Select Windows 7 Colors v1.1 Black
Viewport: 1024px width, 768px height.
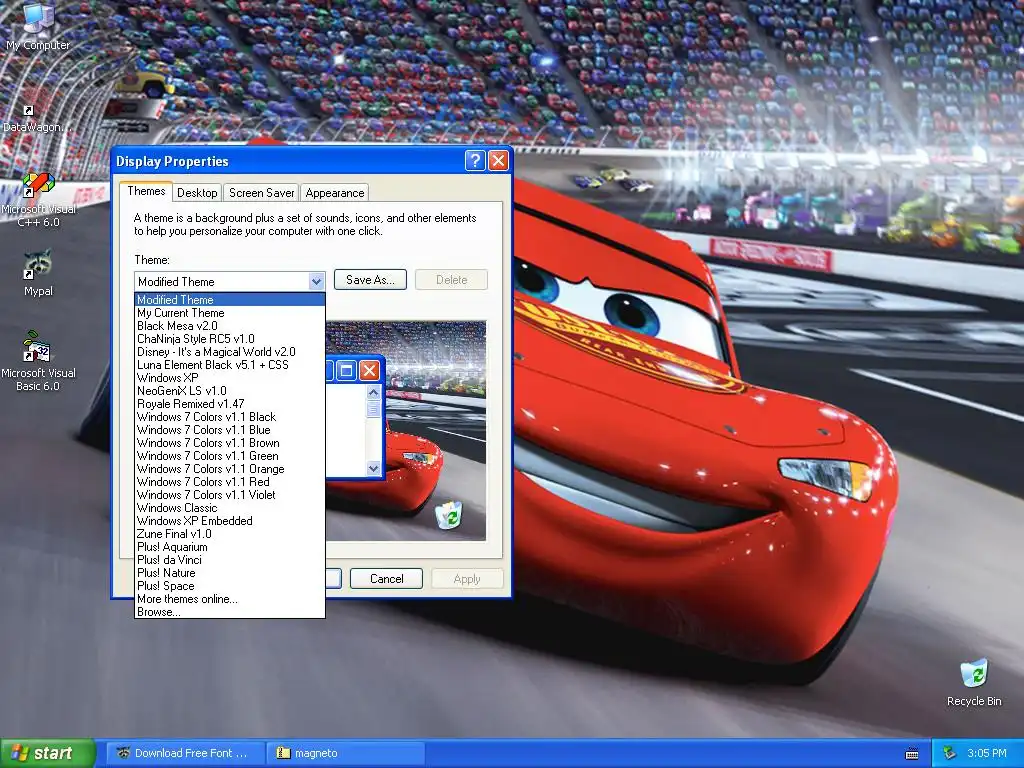pyautogui.click(x=230, y=417)
